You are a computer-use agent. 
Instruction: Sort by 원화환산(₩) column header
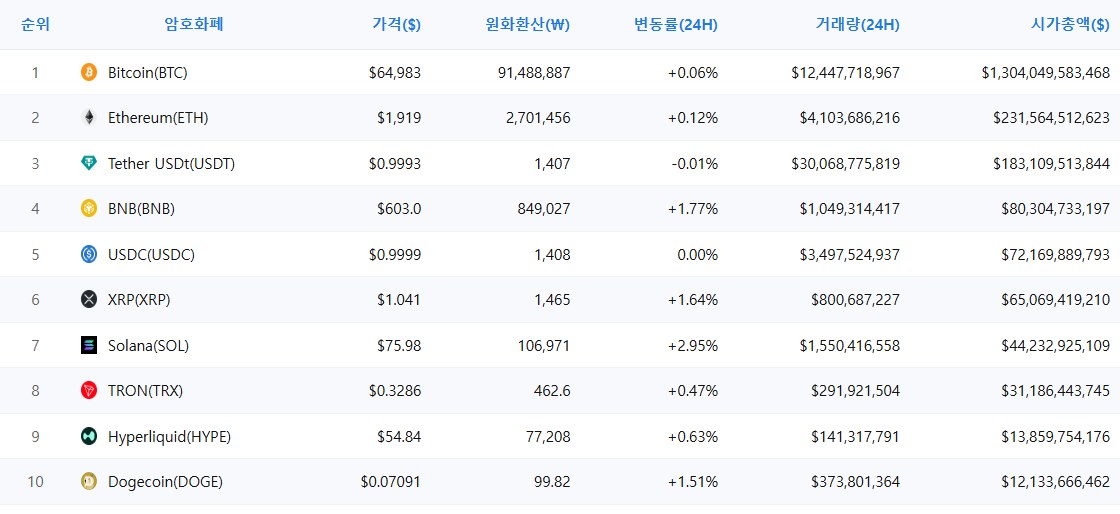click(527, 25)
